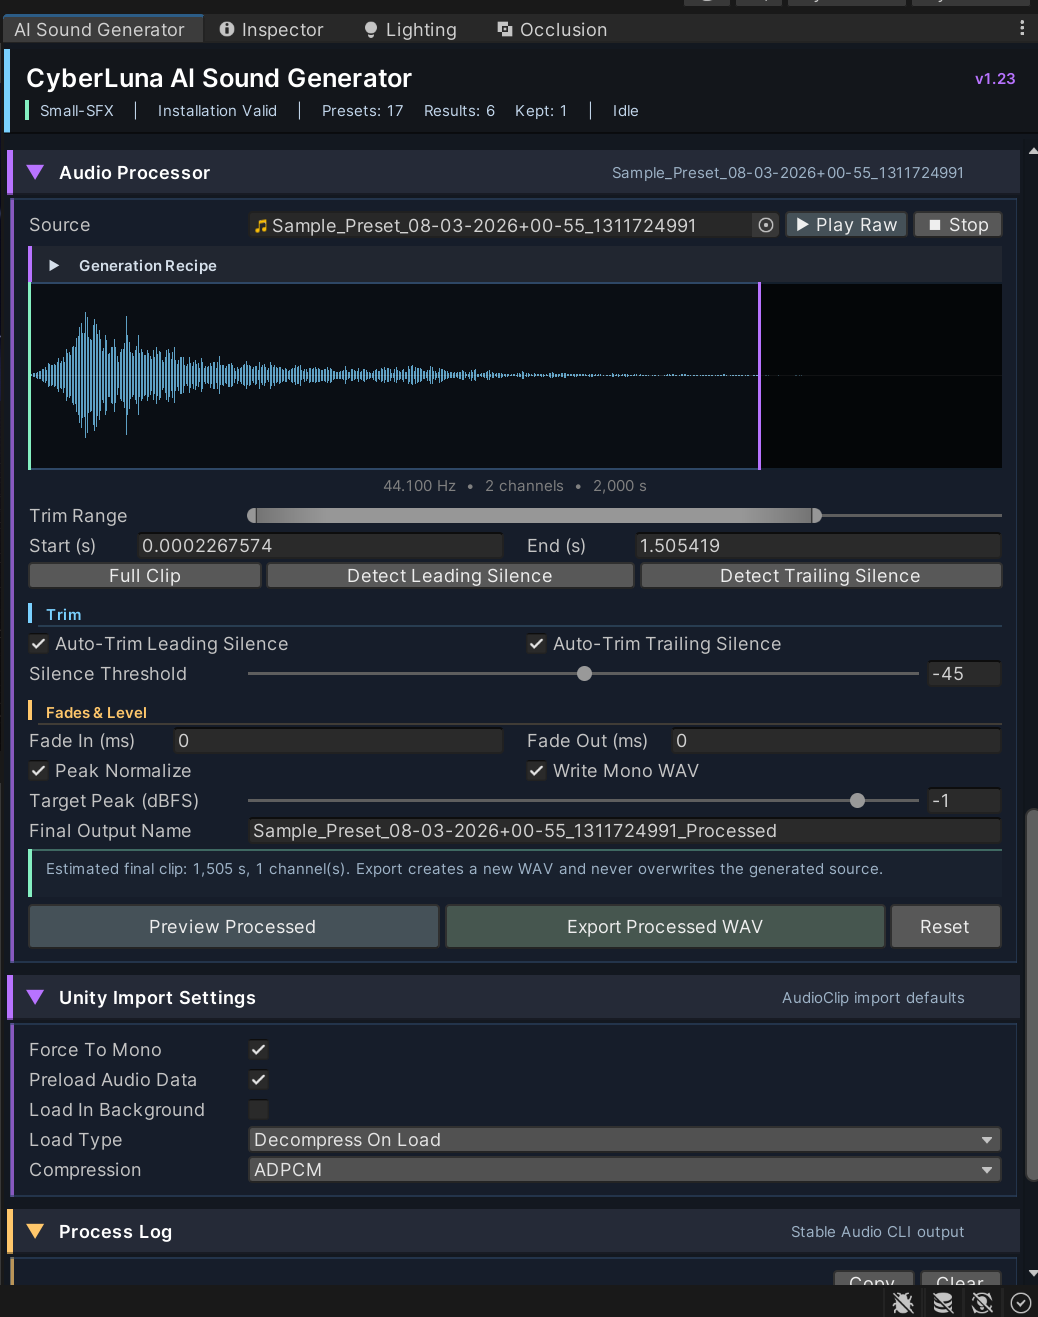Click the waveform preview

coord(515,376)
